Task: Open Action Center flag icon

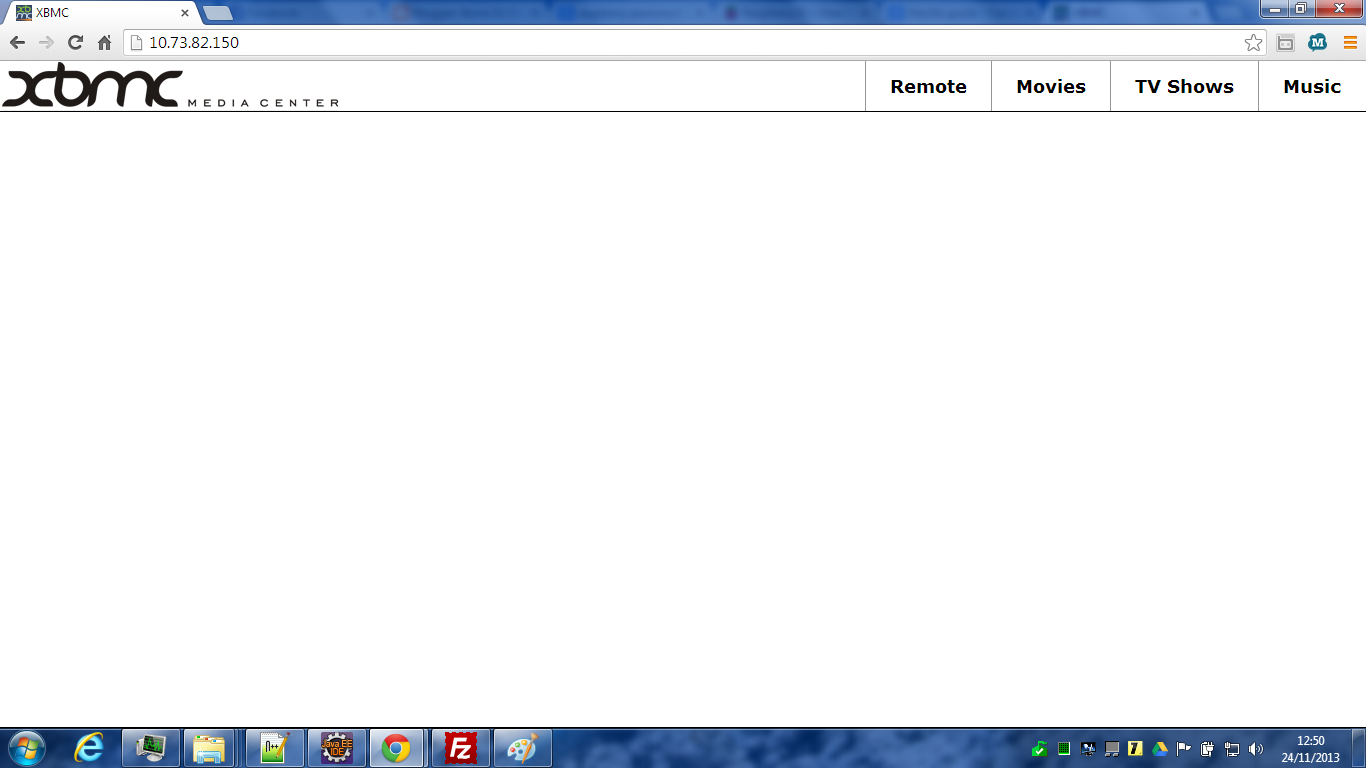Action: [x=1184, y=749]
